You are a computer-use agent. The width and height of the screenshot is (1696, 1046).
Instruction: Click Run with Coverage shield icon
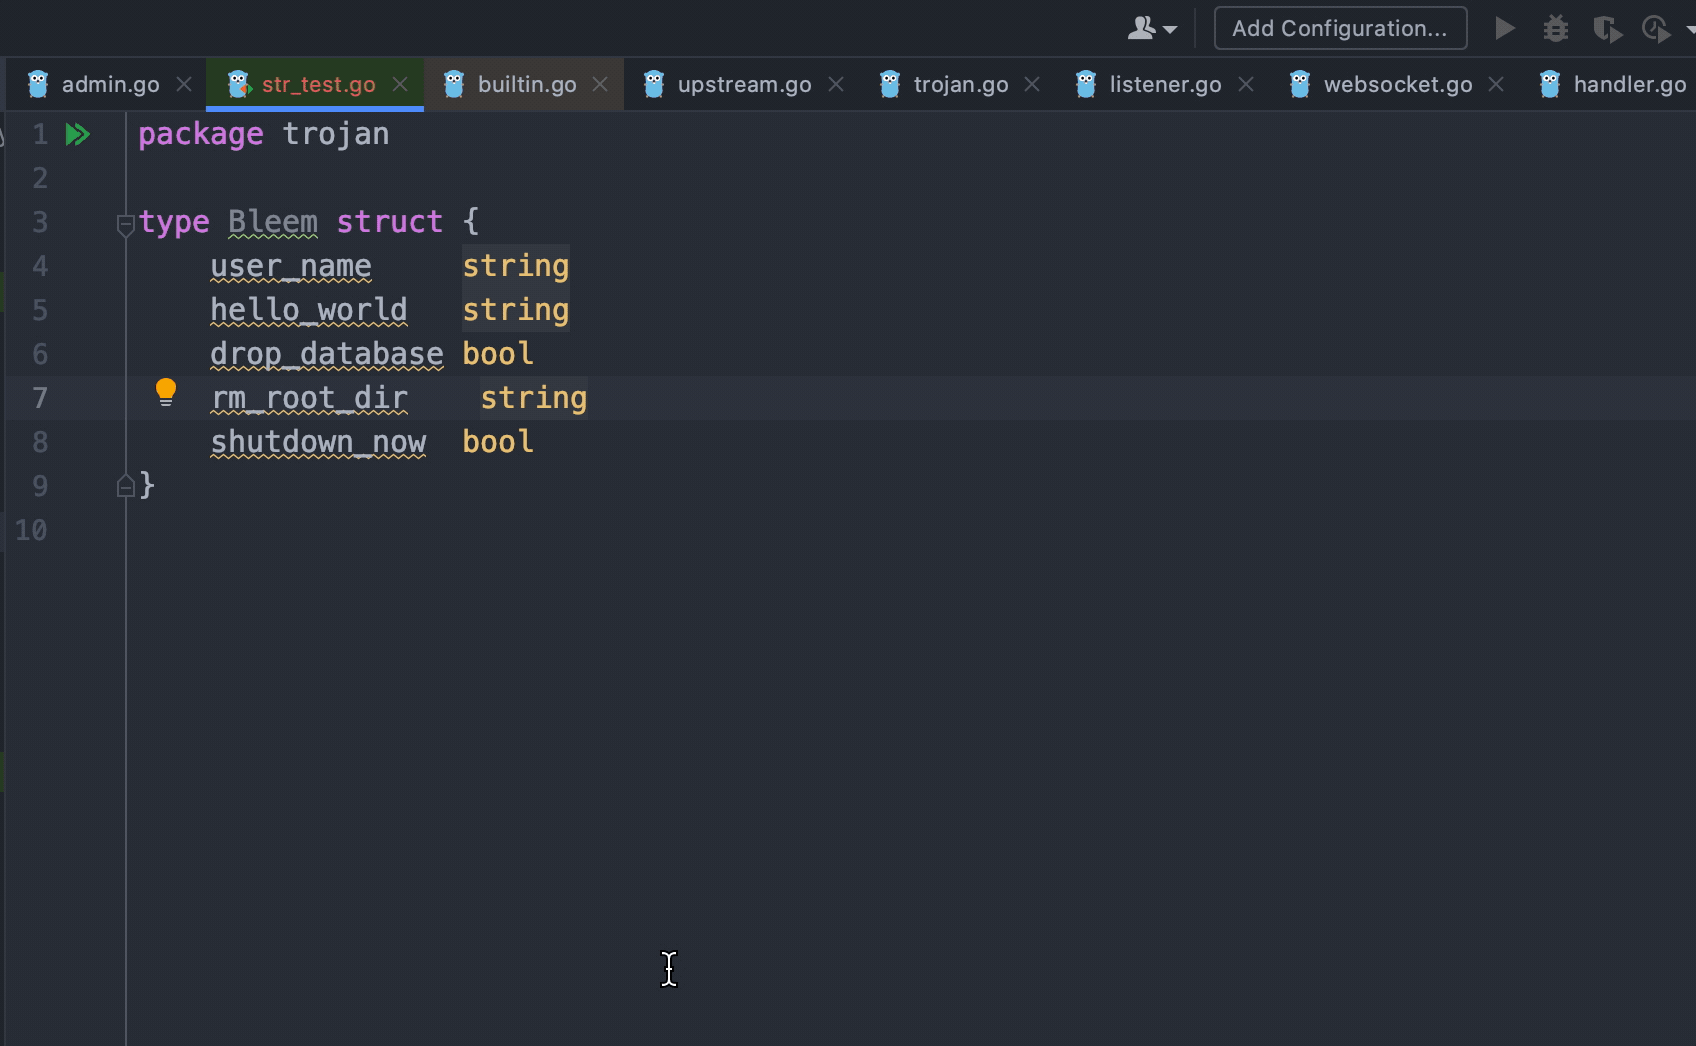1607,29
